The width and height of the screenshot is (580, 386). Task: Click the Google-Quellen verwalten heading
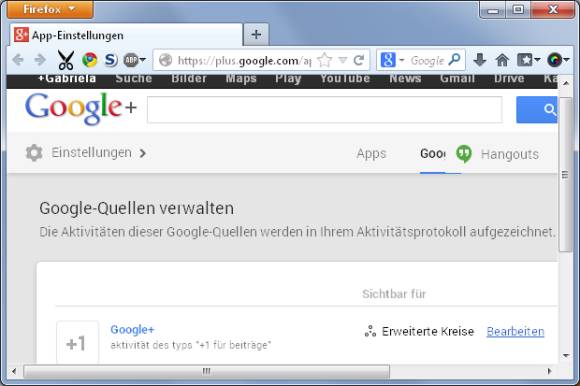(x=136, y=209)
